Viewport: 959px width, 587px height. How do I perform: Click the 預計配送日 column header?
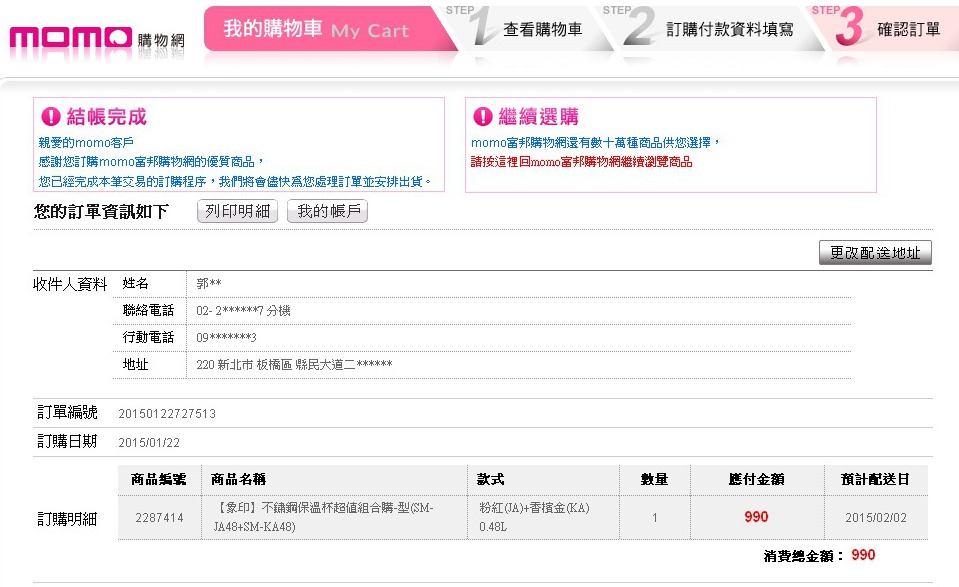point(875,479)
